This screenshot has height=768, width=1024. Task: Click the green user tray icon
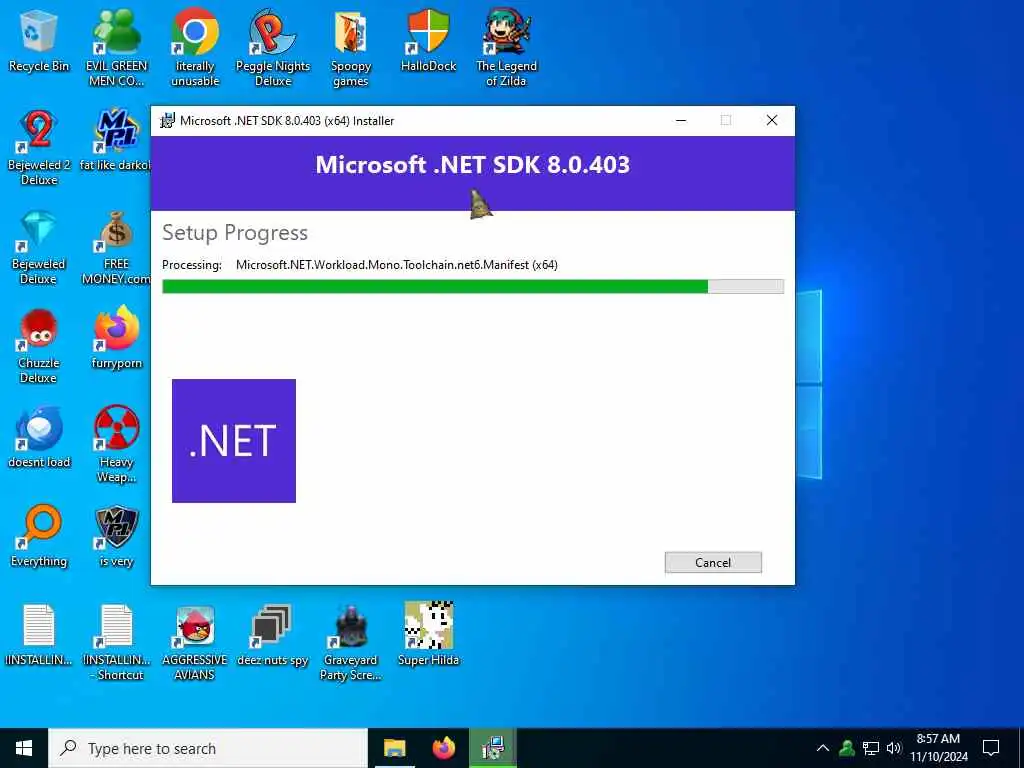pos(847,748)
